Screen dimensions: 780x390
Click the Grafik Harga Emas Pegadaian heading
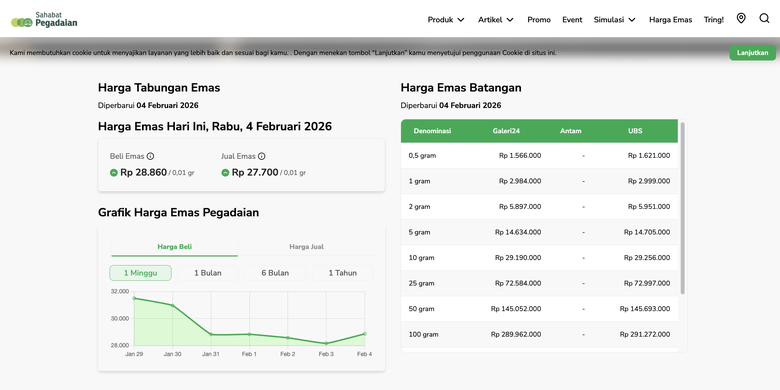point(179,212)
